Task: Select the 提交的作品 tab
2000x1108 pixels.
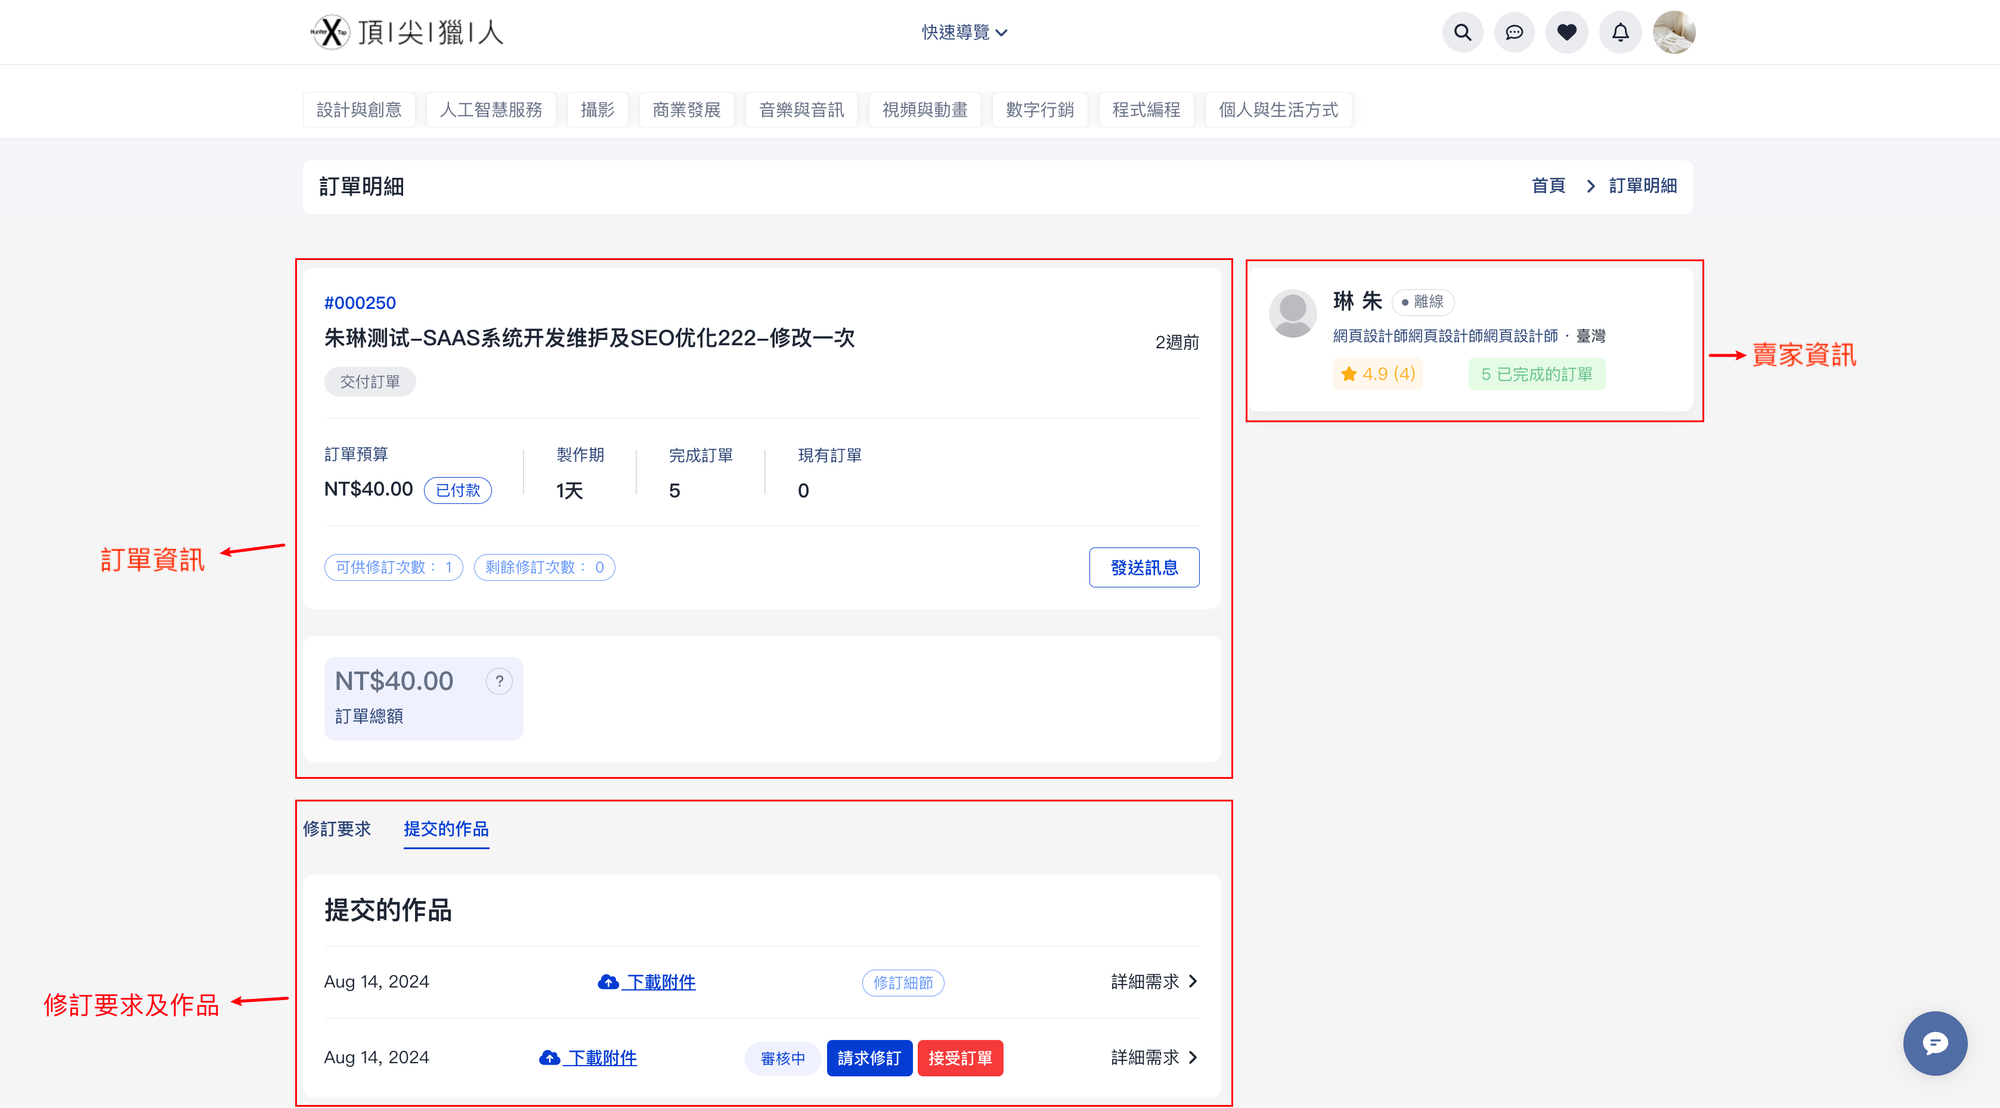Action: pyautogui.click(x=446, y=829)
